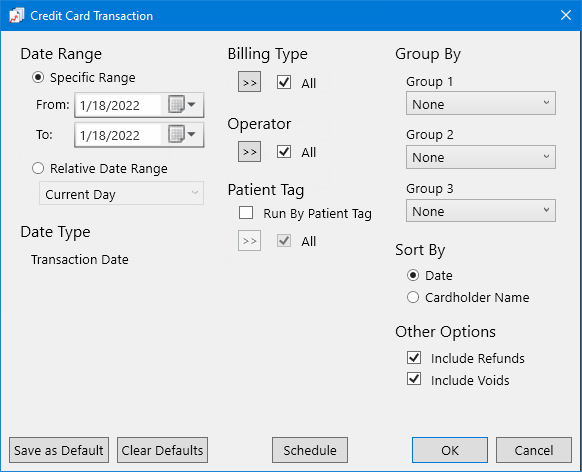Click the Operator selection arrows button
This screenshot has width=582, height=472.
click(x=249, y=151)
